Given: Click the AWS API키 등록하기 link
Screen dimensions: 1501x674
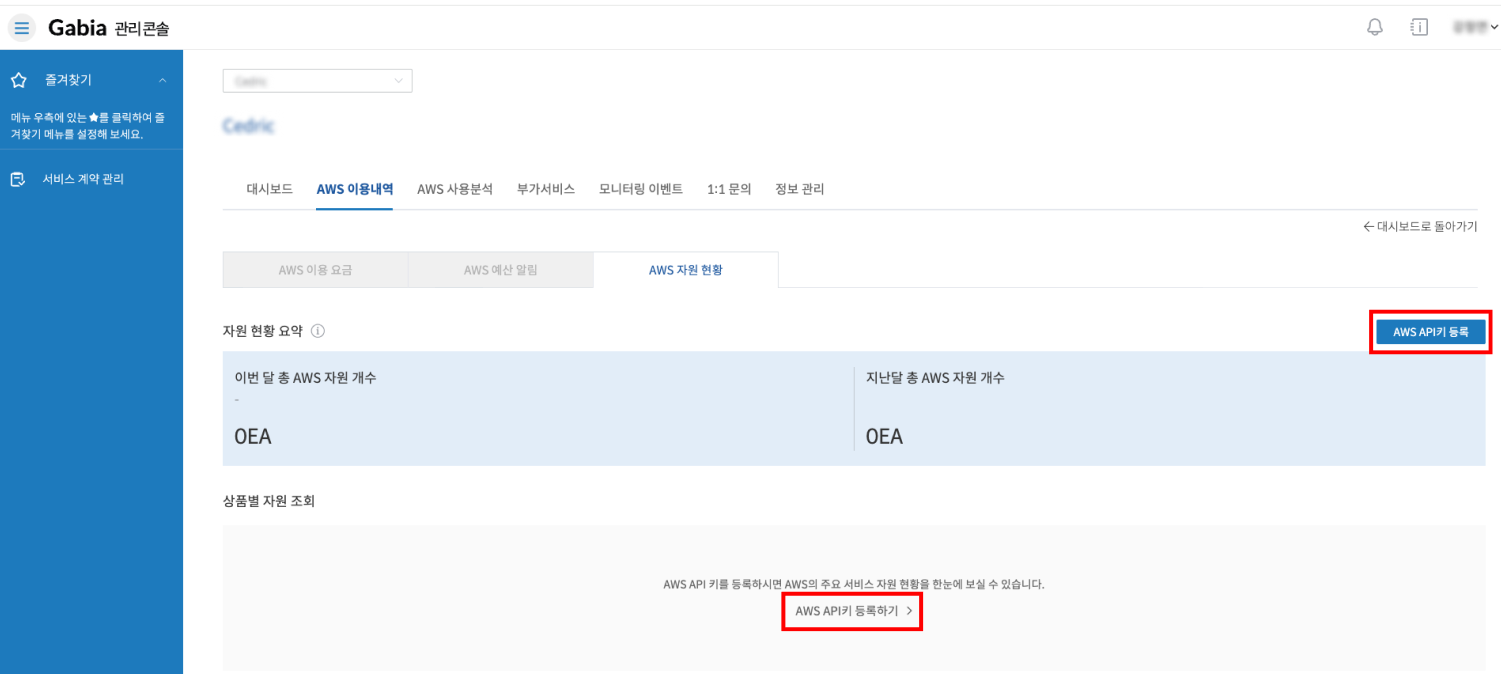Looking at the screenshot, I should pos(853,610).
